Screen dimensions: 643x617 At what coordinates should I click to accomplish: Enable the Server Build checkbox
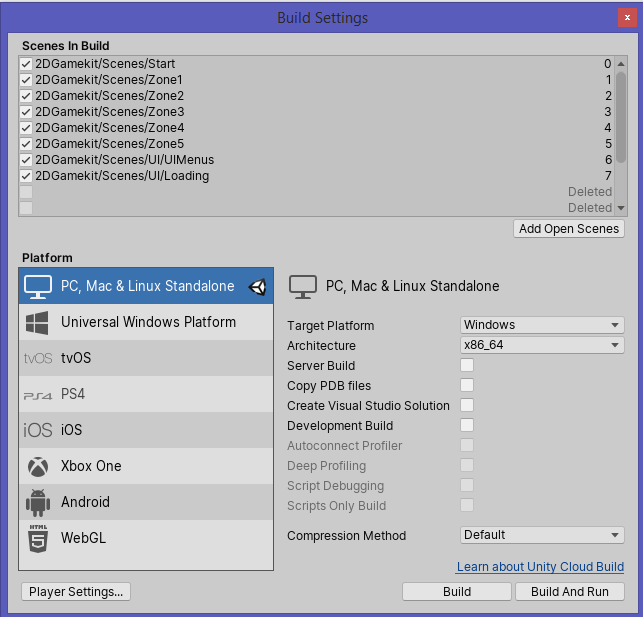point(467,365)
